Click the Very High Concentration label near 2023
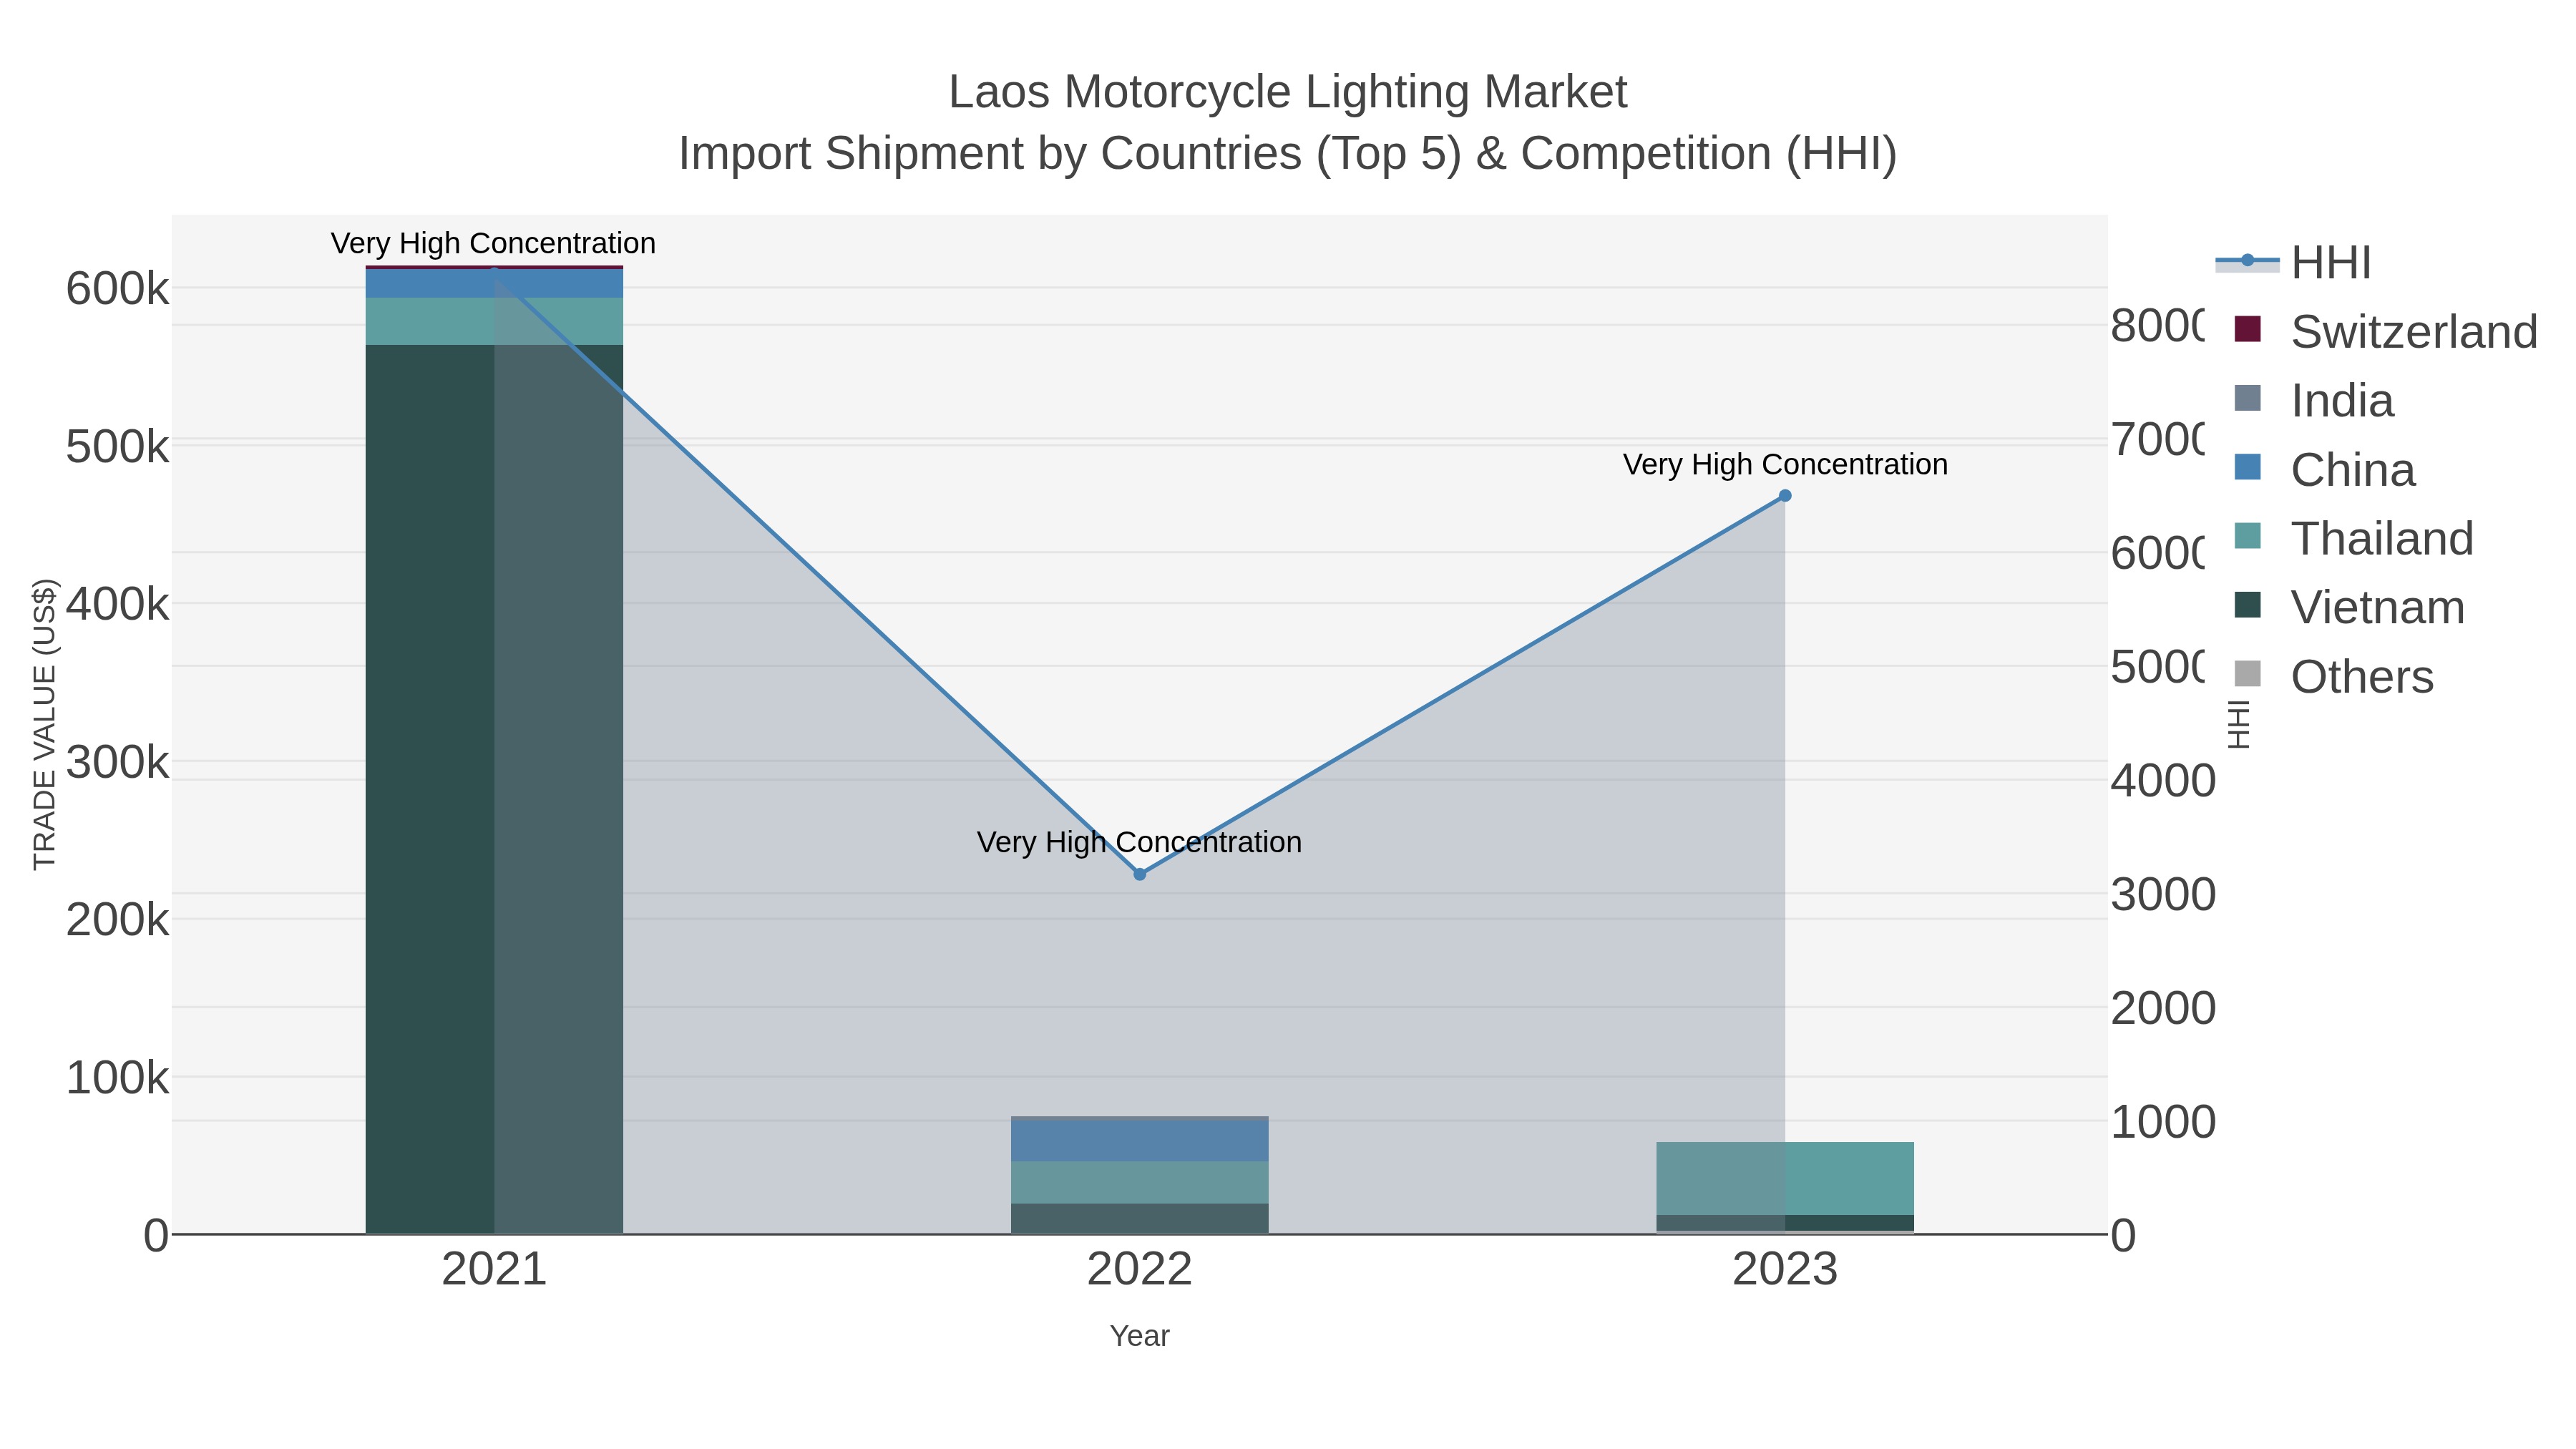Viewport: 2576px width, 1449px height. coord(1785,464)
